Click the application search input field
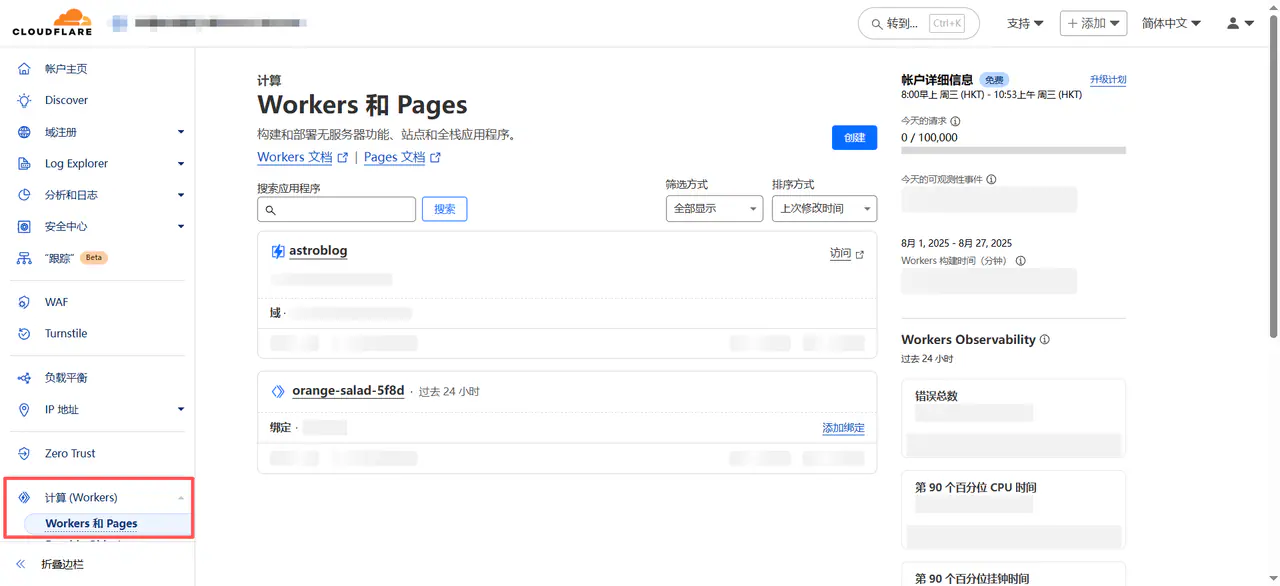 click(336, 209)
